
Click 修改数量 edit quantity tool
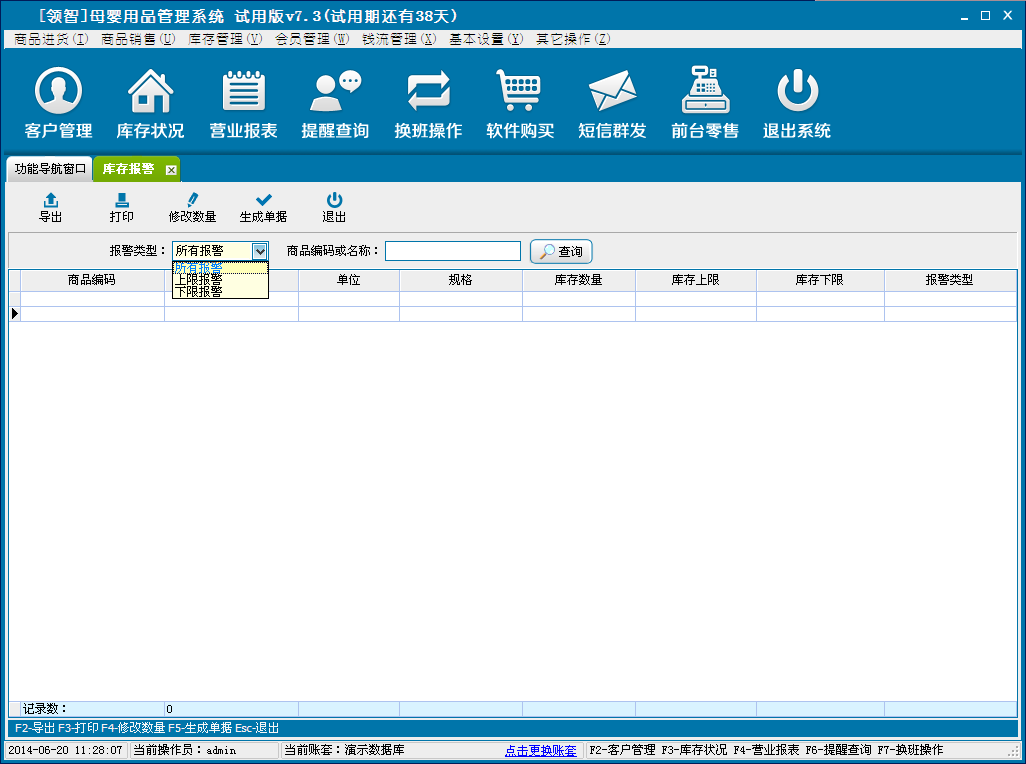192,207
